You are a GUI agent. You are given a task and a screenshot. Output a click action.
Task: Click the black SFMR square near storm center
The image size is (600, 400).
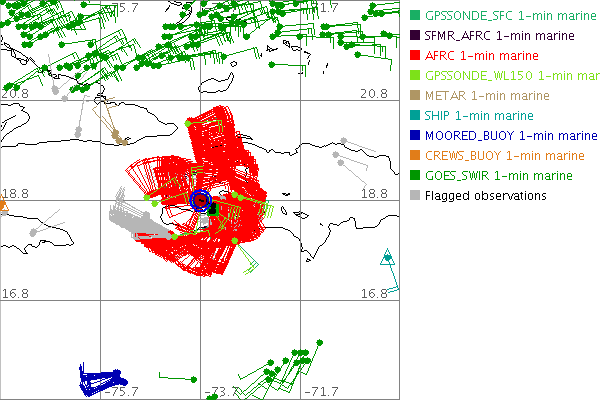[x=214, y=207]
